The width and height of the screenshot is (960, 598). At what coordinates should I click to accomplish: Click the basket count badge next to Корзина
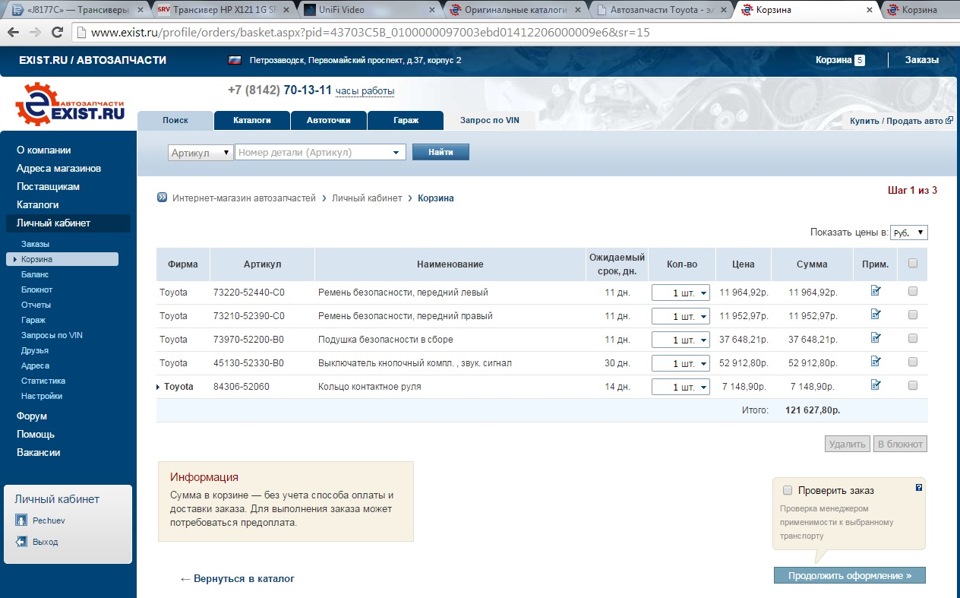[x=860, y=60]
